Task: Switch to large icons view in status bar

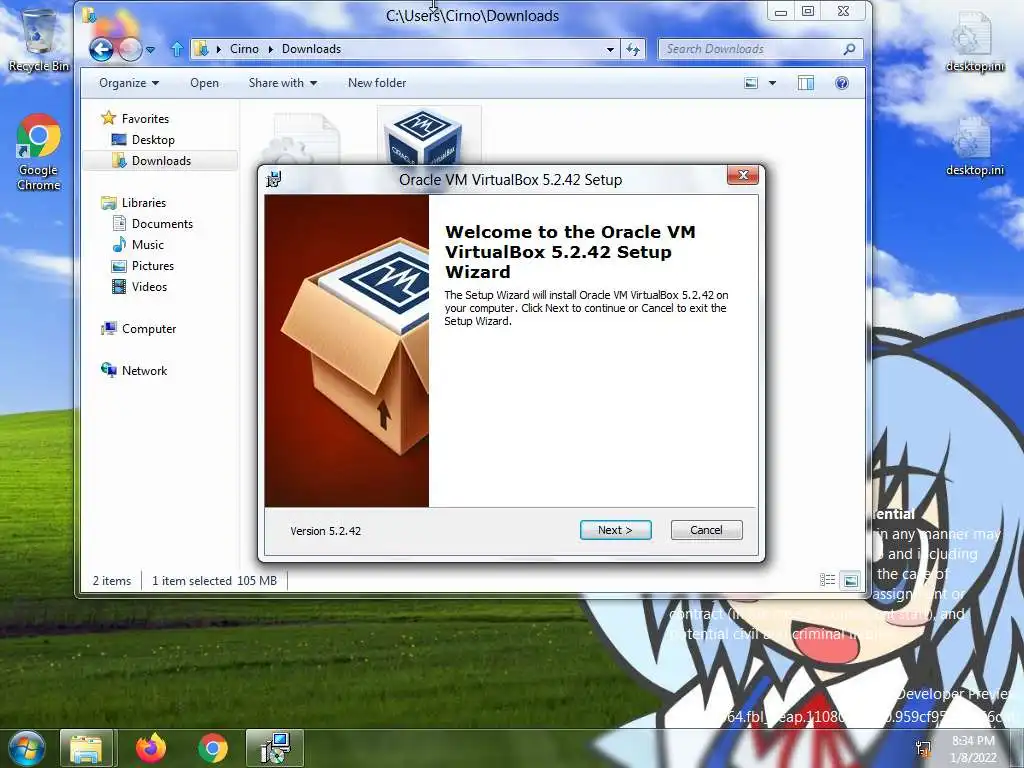Action: click(x=850, y=580)
